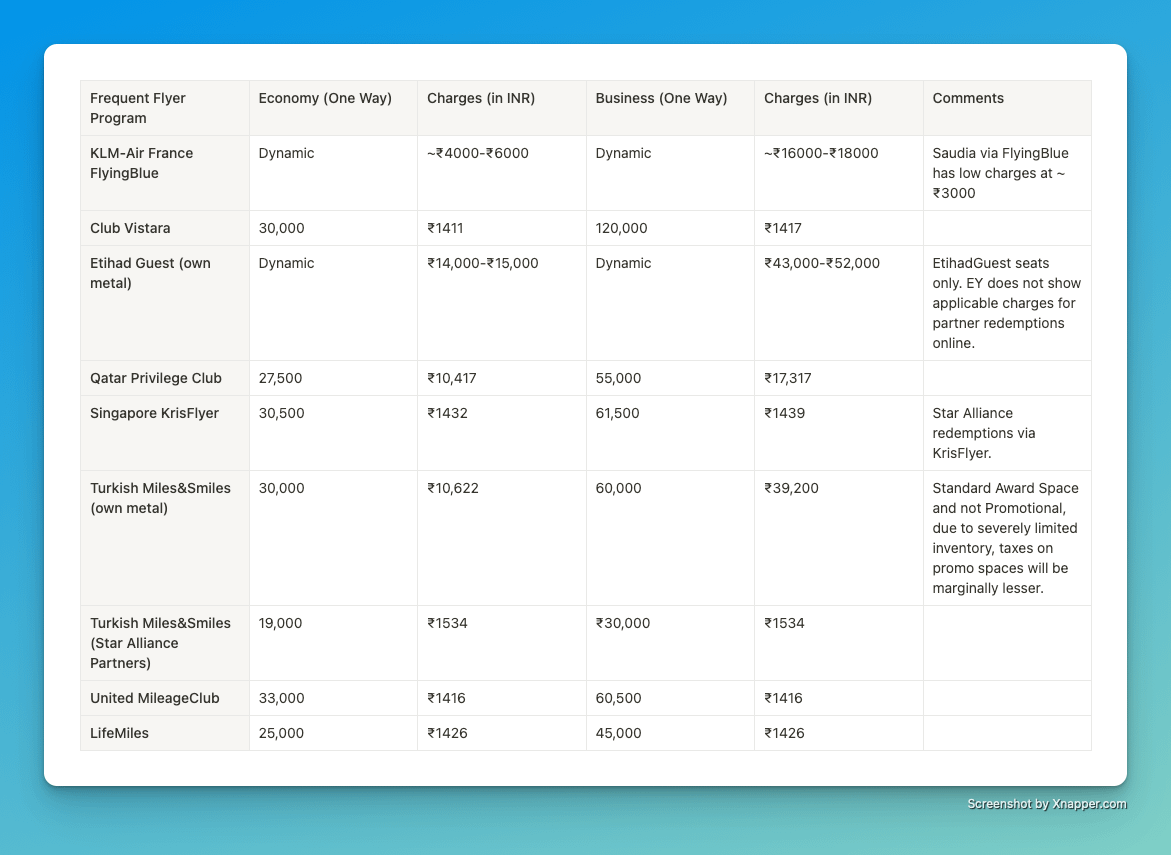1171x855 pixels.
Task: Select the "Qatar Privilege Club" program cell
Action: click(x=155, y=378)
